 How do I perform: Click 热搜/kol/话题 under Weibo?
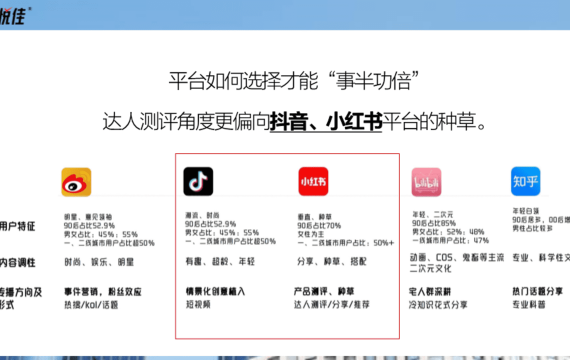click(91, 305)
